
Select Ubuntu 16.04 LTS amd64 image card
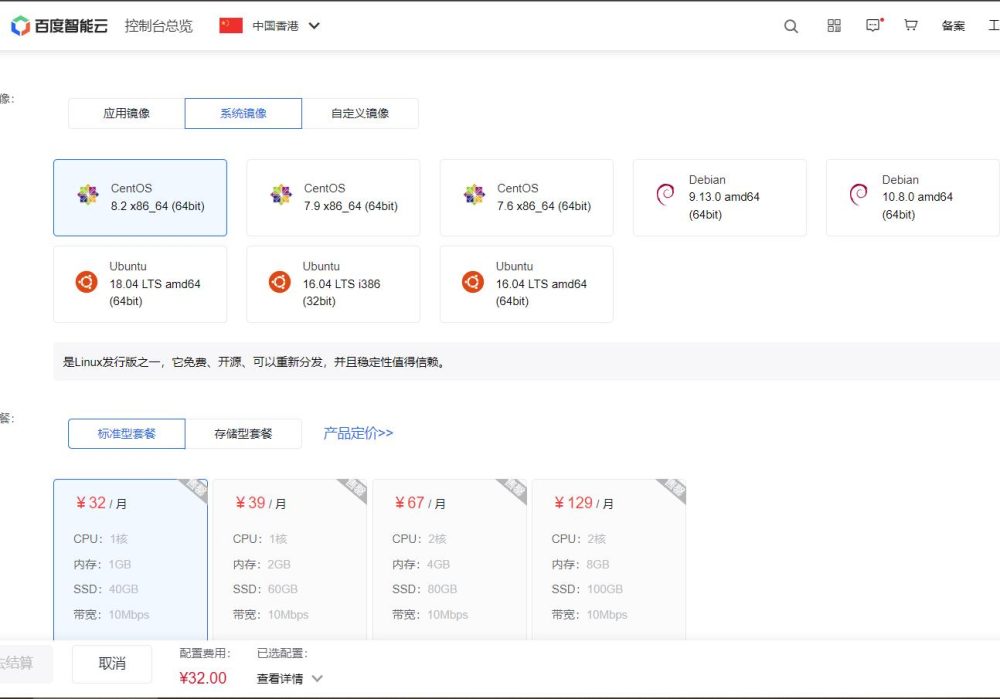526,284
